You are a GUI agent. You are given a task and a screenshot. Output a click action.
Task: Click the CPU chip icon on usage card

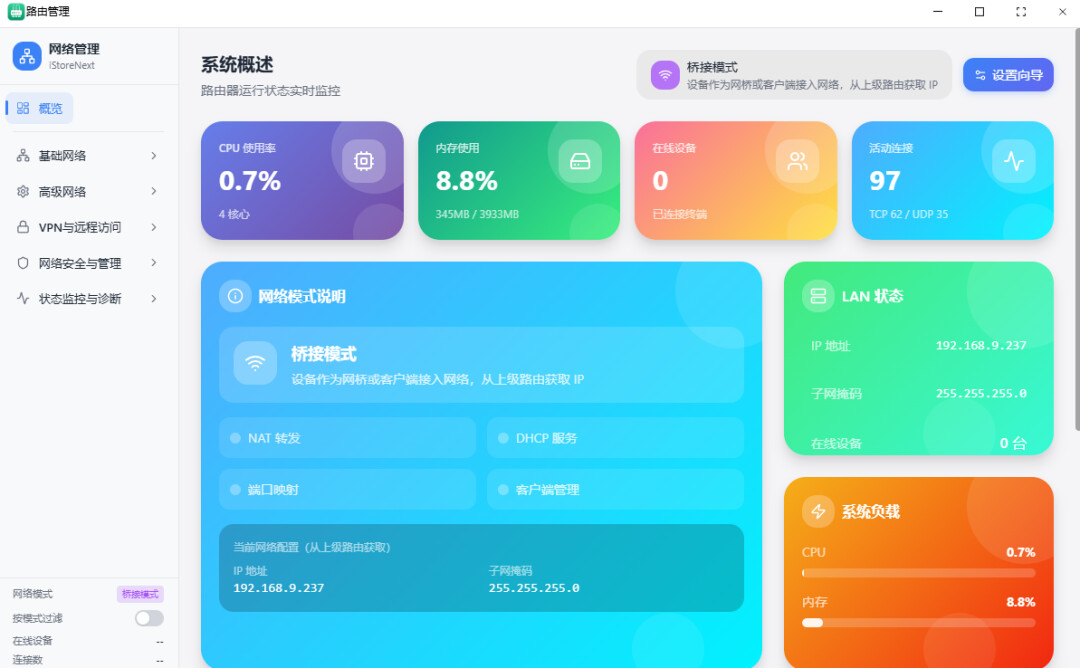[x=363, y=161]
